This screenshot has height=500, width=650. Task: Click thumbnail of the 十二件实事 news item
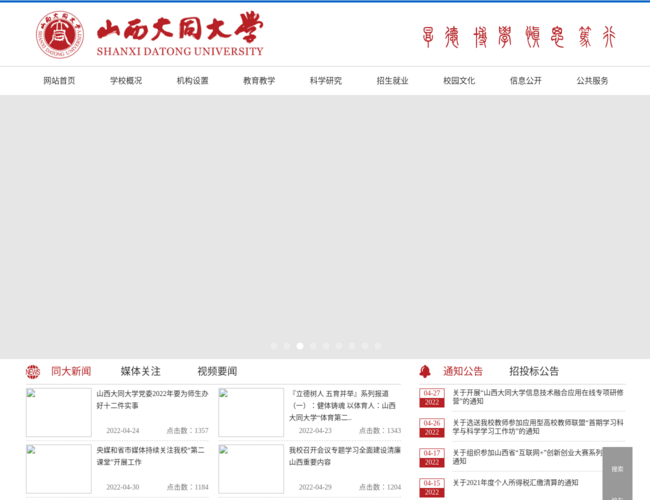(x=59, y=413)
